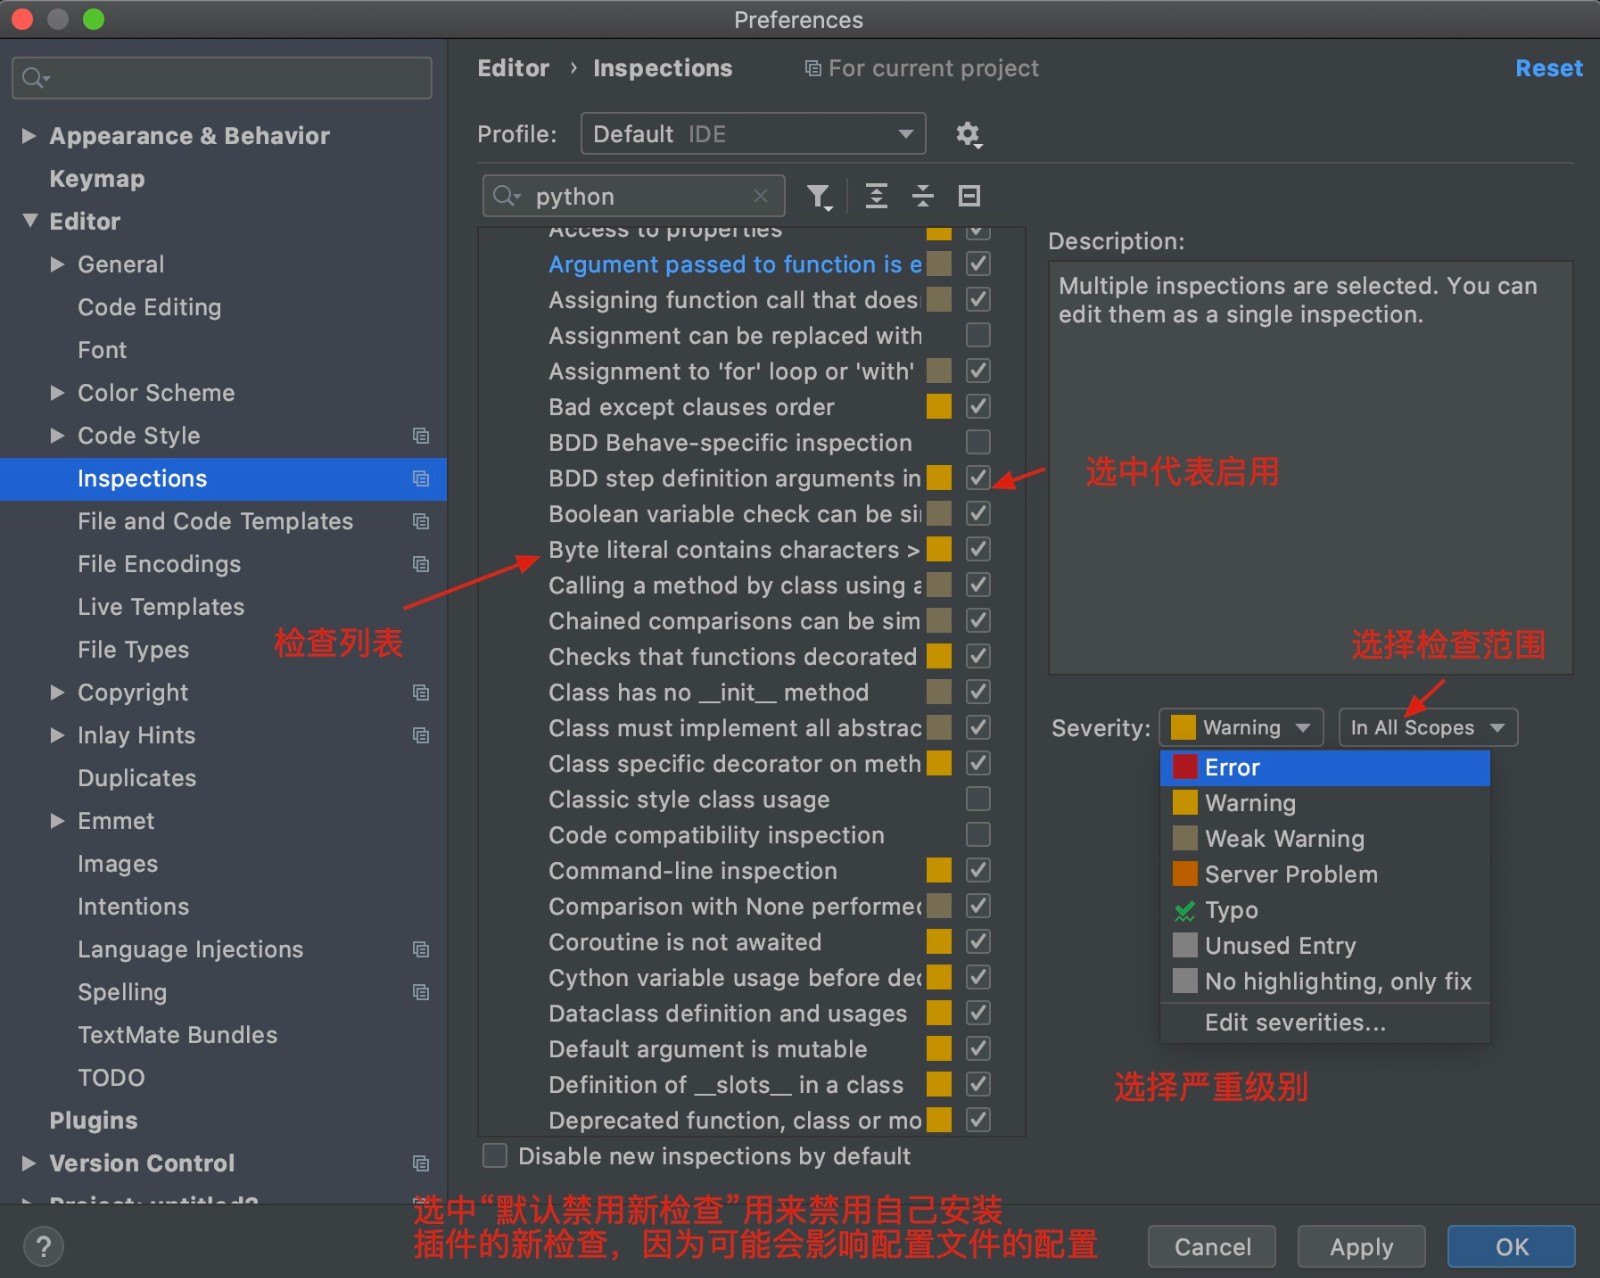The width and height of the screenshot is (1600, 1278).
Task: Click the reset to empty icon
Action: (969, 196)
